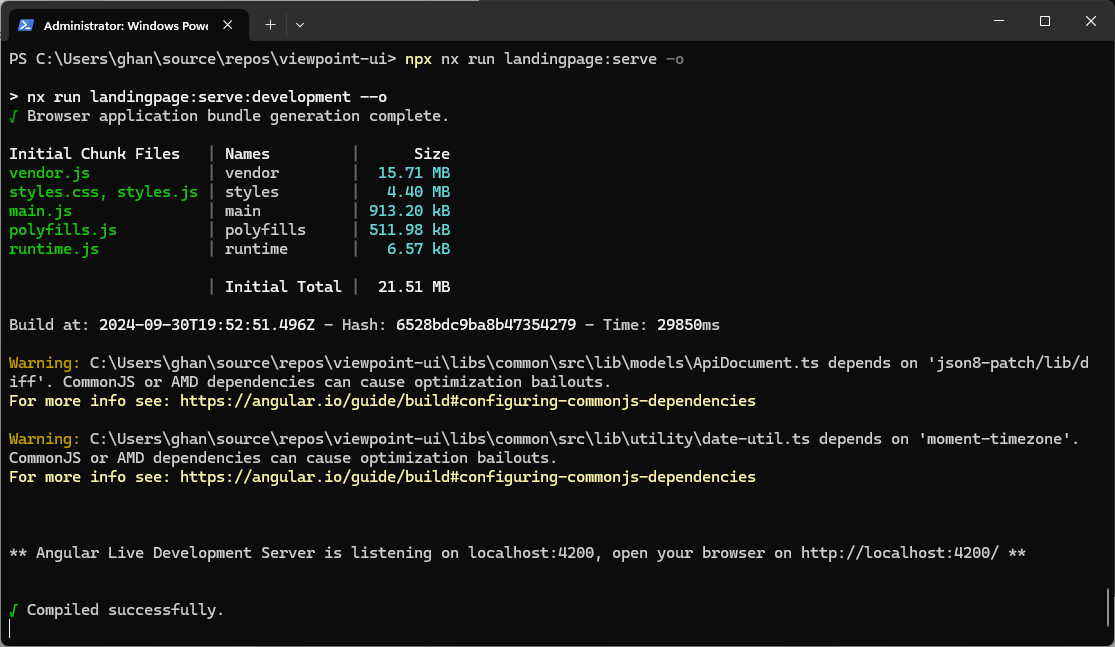Maximize the terminal window
The height and width of the screenshot is (647, 1115).
point(1044,21)
